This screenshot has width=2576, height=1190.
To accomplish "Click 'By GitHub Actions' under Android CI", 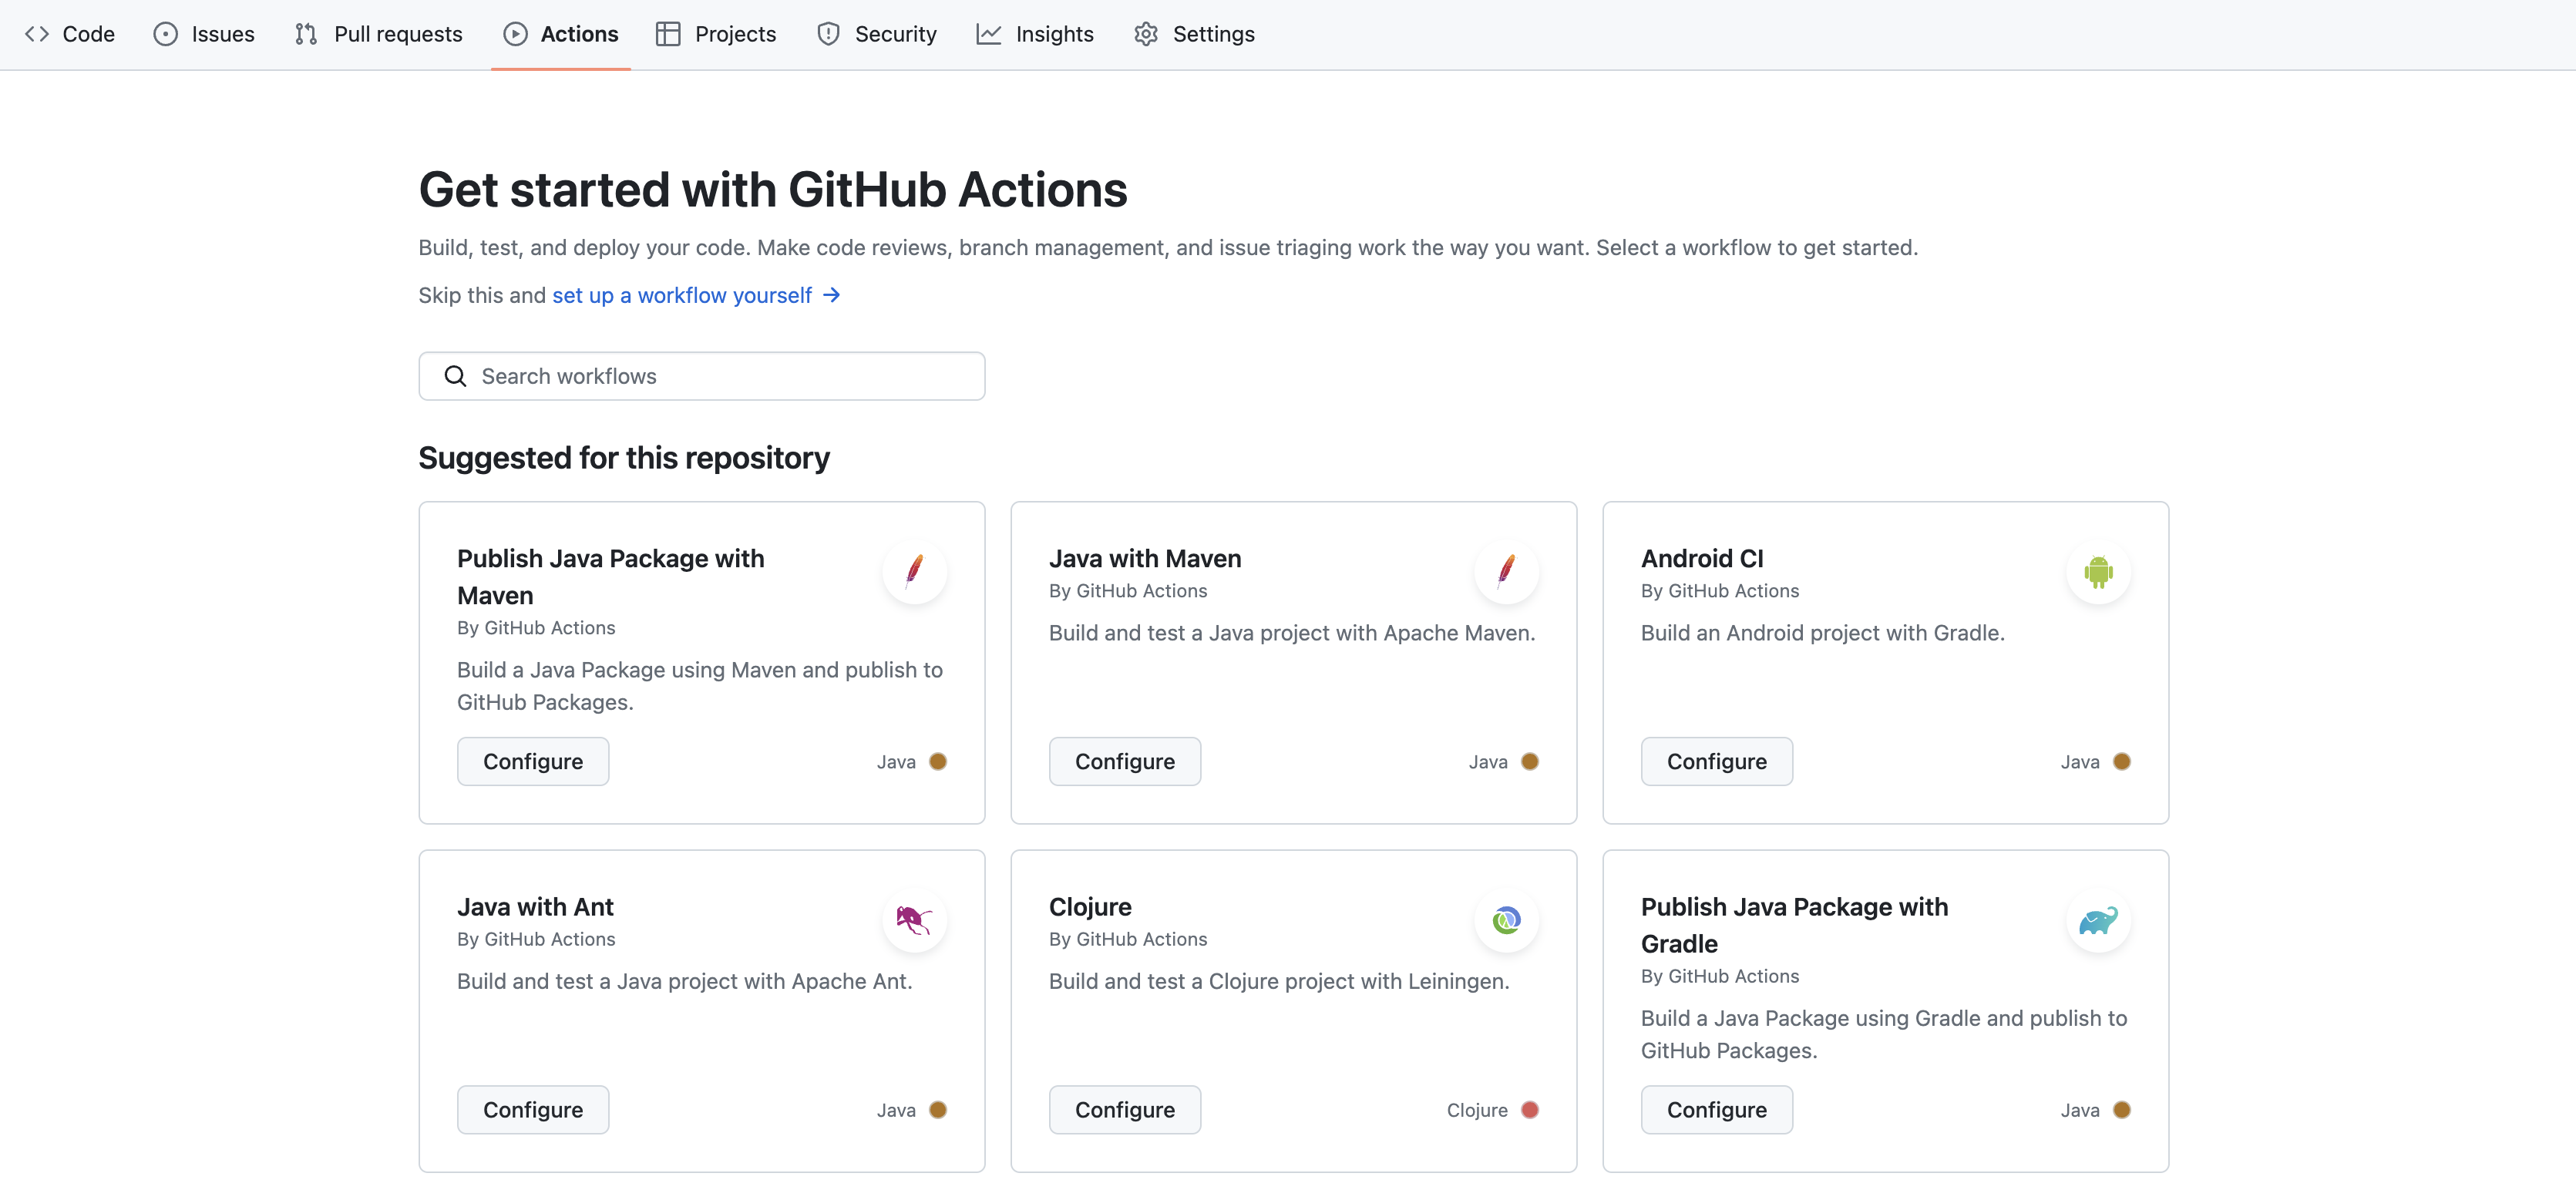I will (x=1720, y=590).
